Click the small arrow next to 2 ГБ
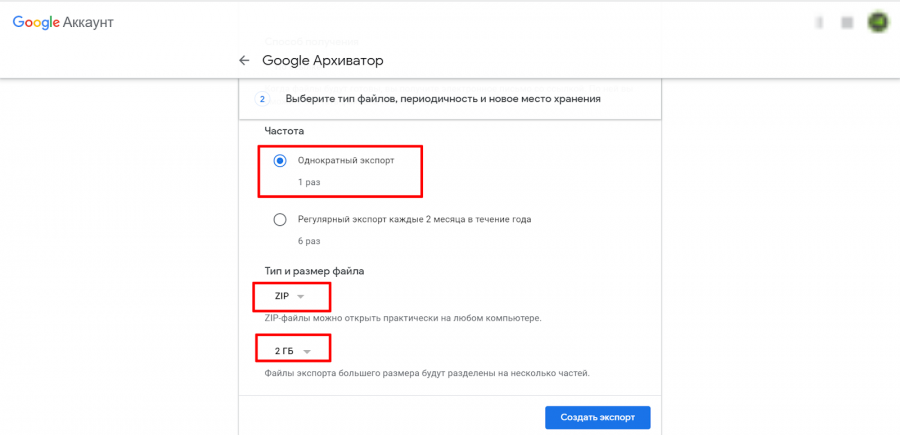Image resolution: width=900 pixels, height=435 pixels. [x=308, y=351]
